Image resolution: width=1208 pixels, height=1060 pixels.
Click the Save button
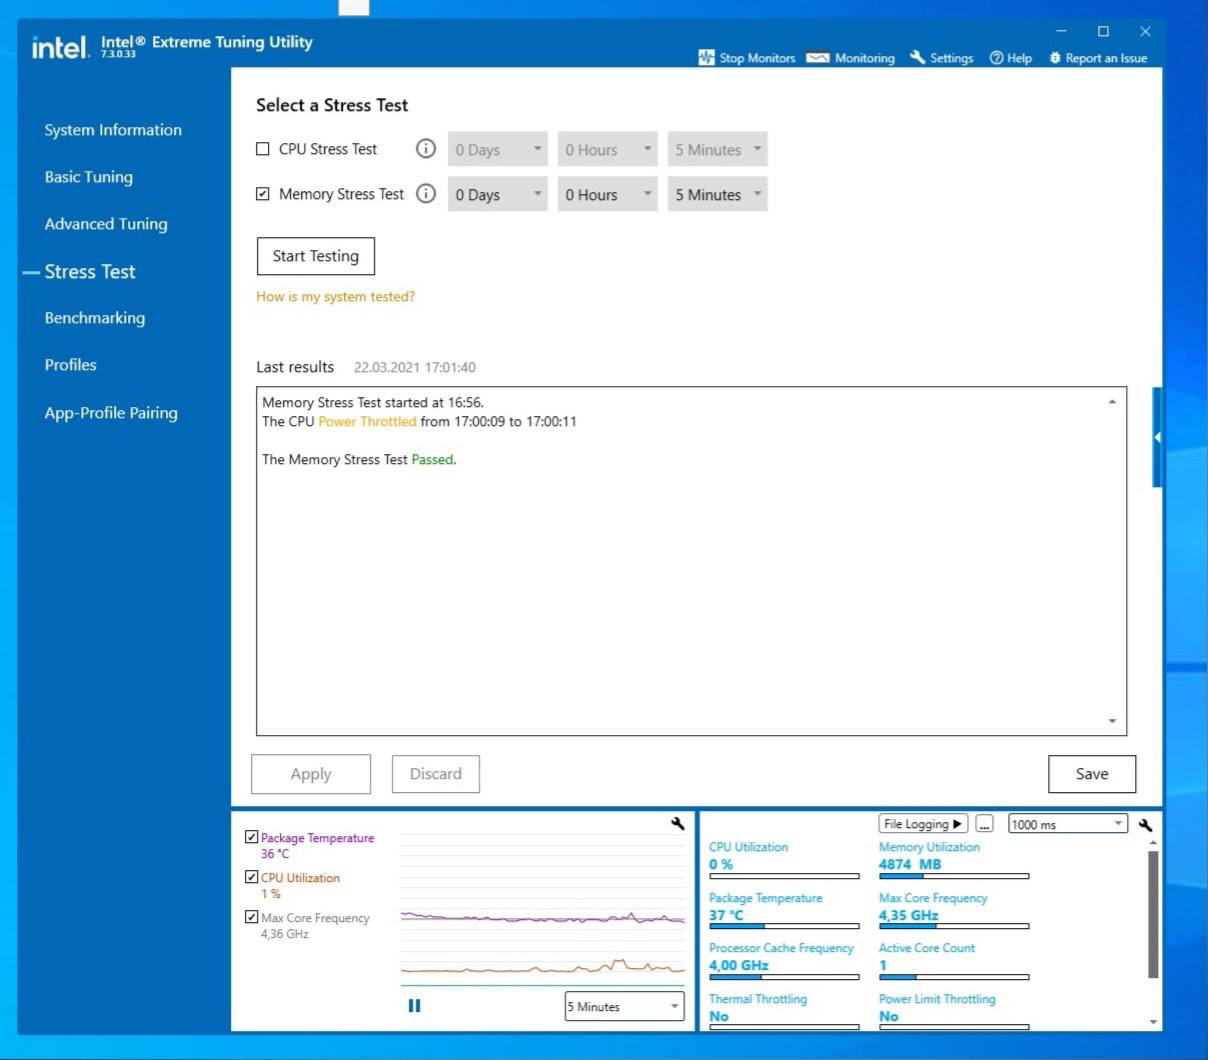point(1092,774)
